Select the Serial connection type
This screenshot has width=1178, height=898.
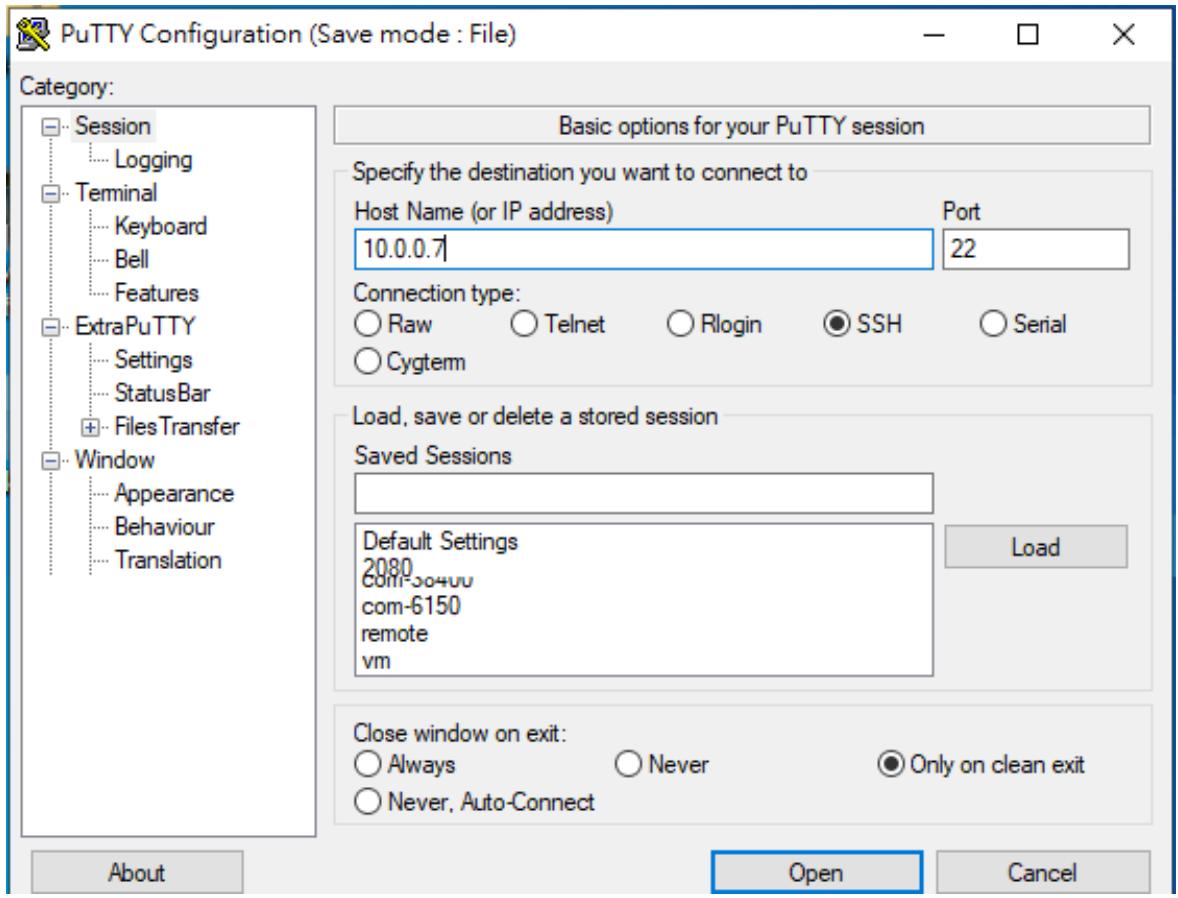1022,324
